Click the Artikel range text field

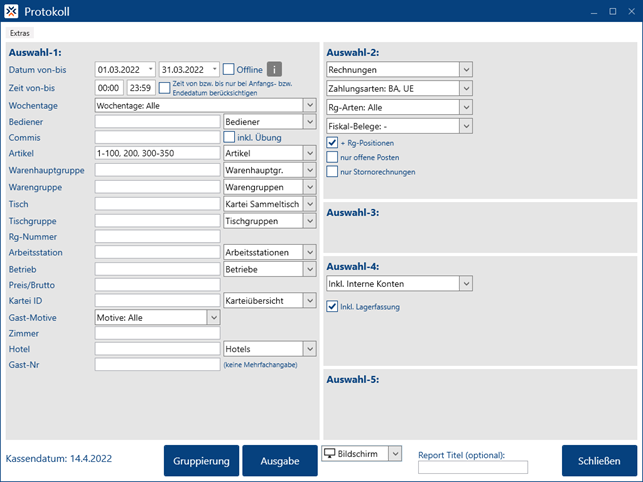pos(157,153)
